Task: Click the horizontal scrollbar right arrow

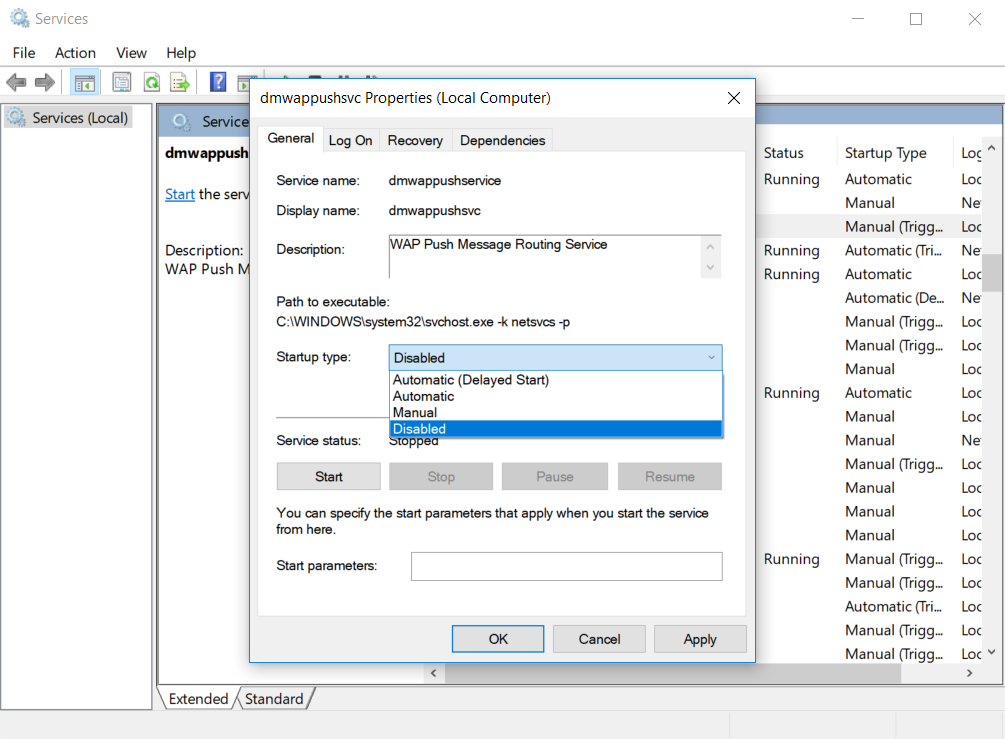Action: click(969, 673)
